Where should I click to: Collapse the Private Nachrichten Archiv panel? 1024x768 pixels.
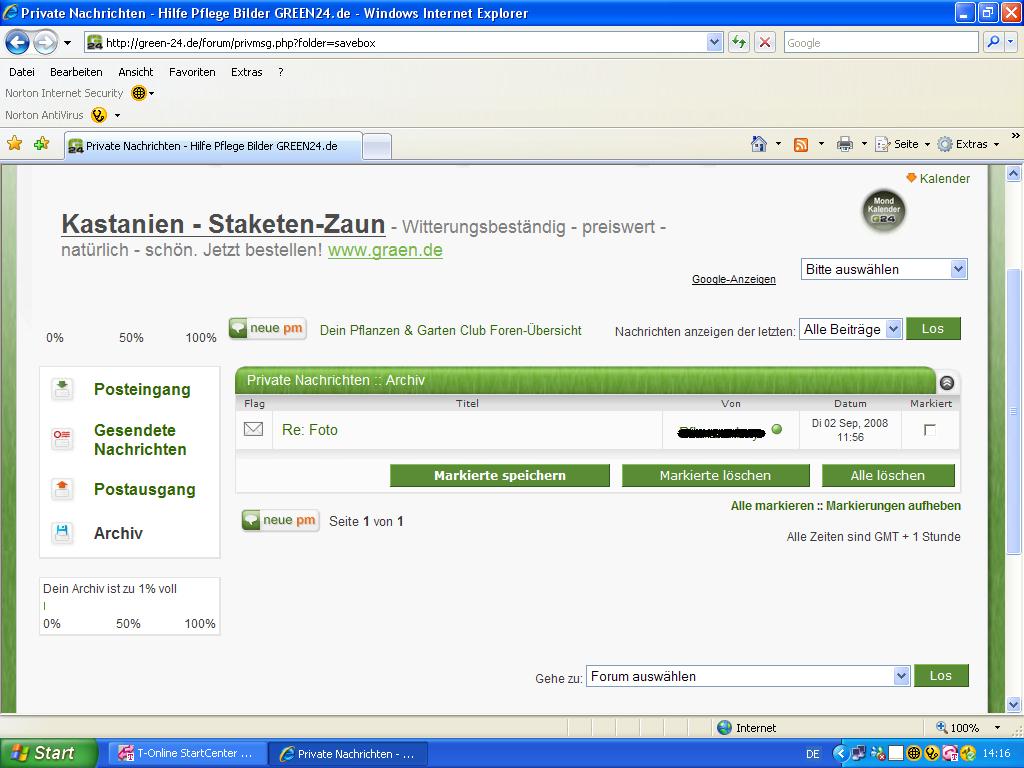(x=946, y=382)
